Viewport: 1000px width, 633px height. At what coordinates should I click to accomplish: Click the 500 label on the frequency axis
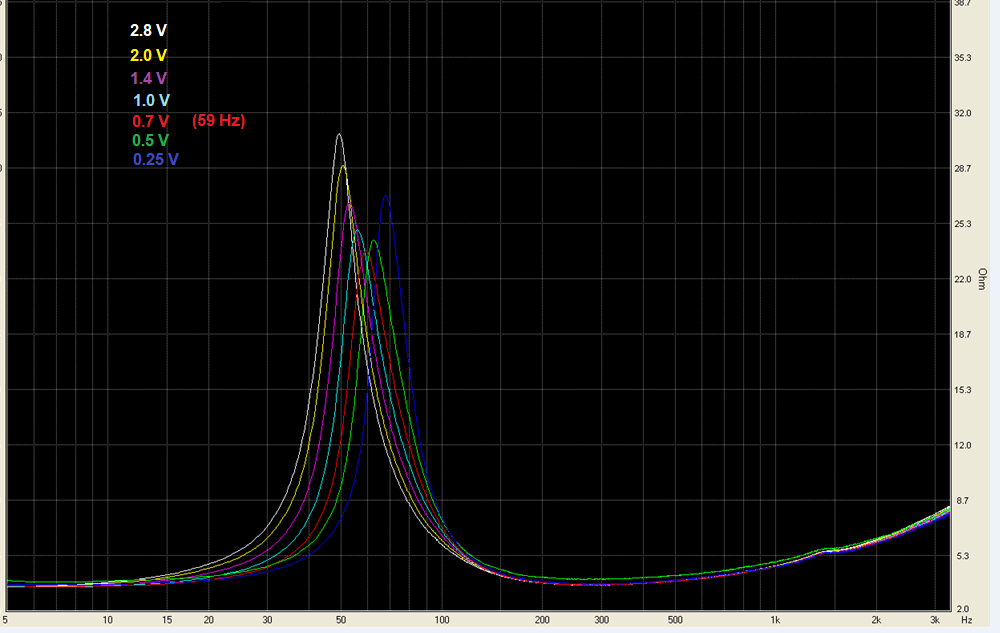click(675, 620)
